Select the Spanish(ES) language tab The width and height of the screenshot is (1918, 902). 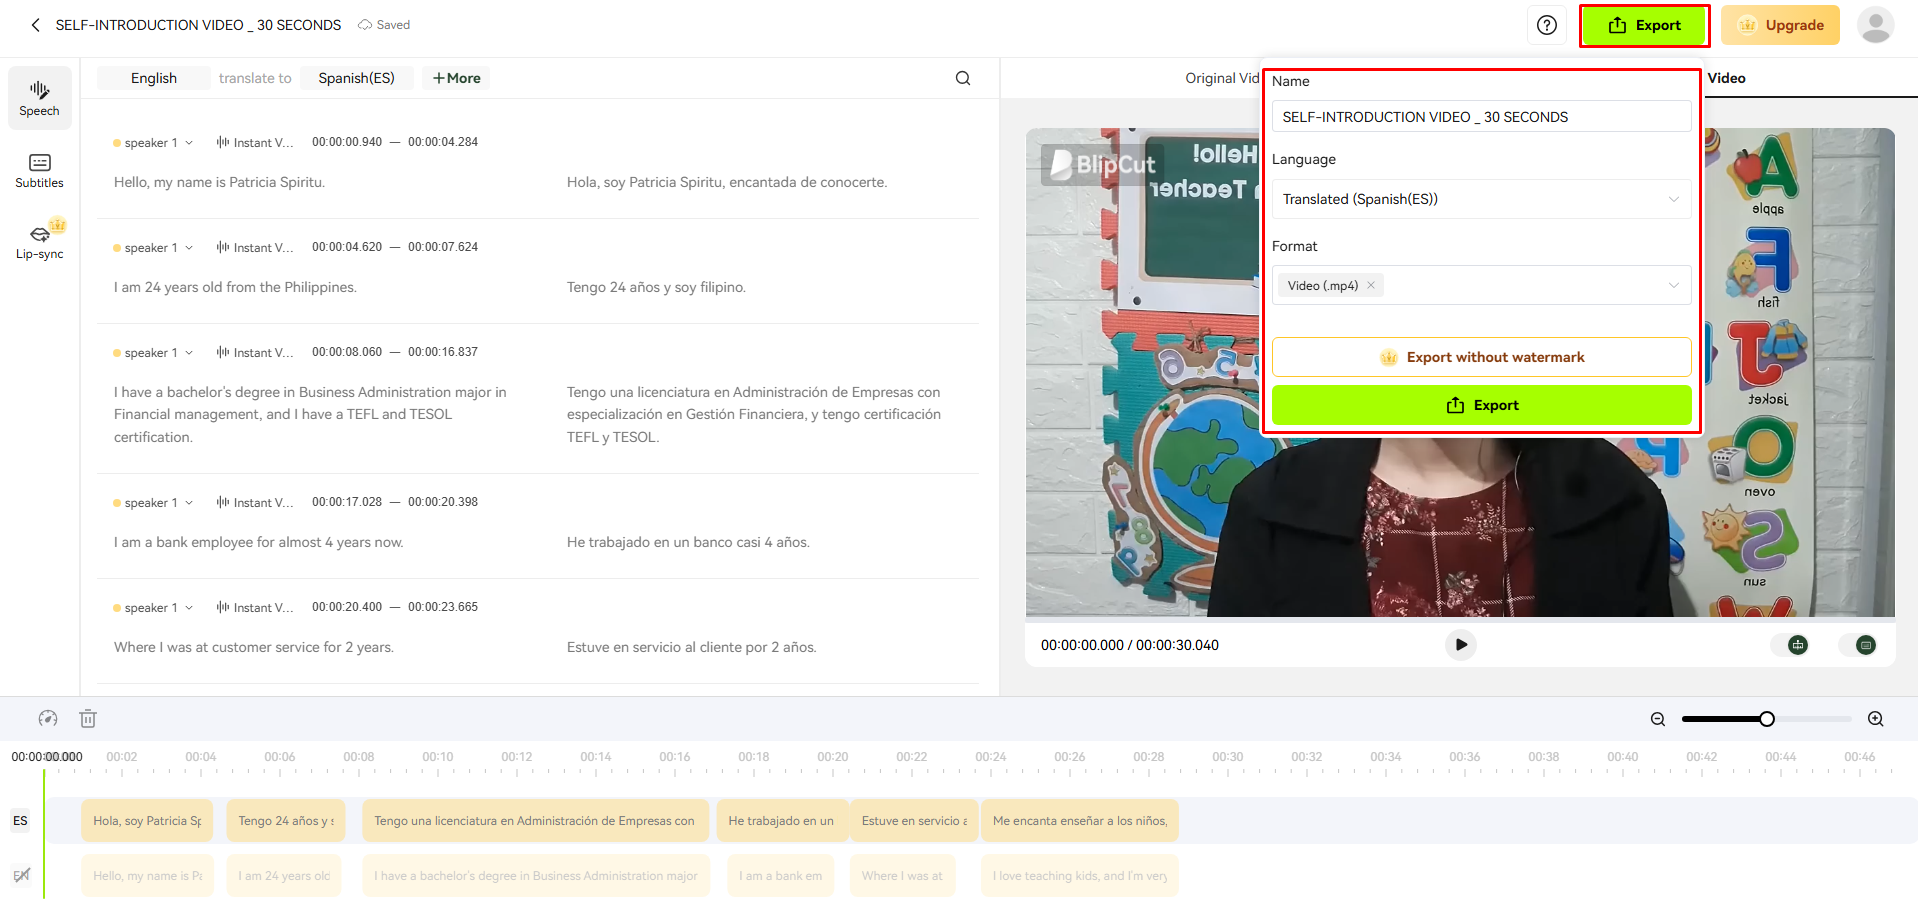356,77
